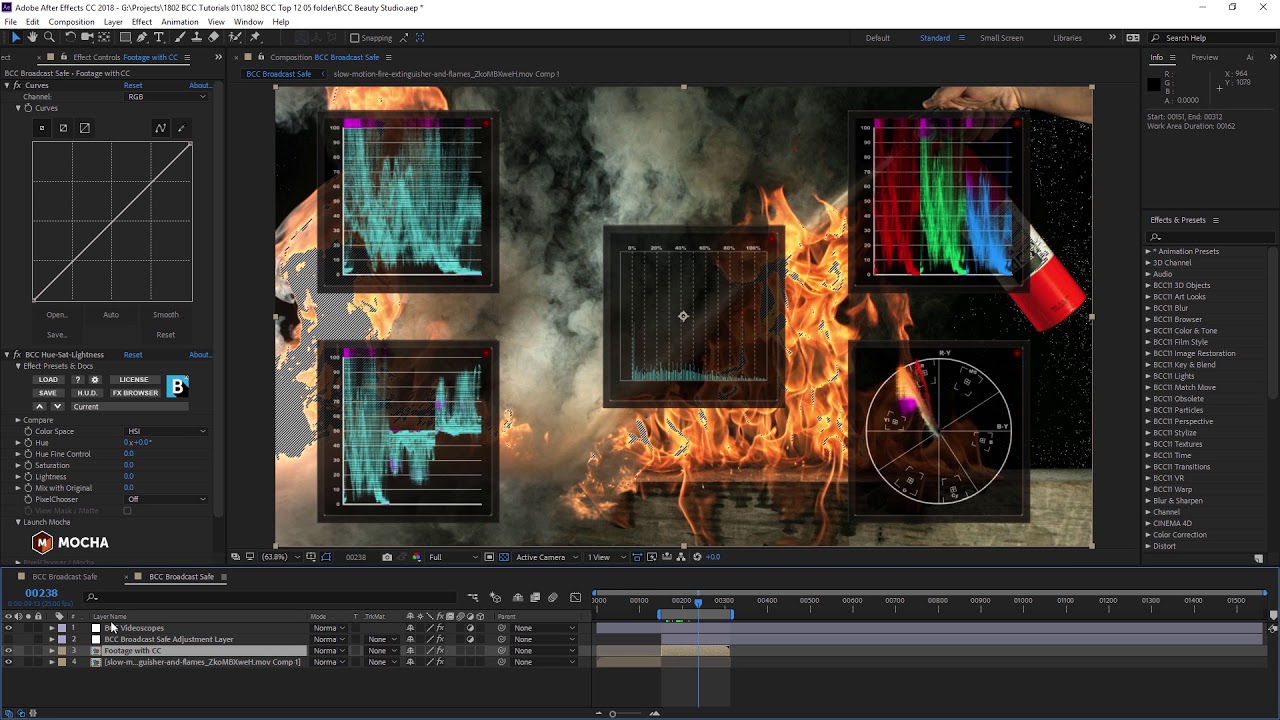Screen dimensions: 1280x720
Task: Select the Hand tool
Action: click(x=32, y=37)
